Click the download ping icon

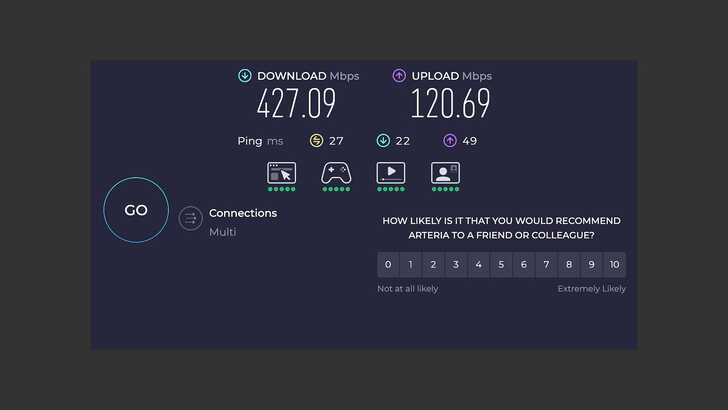point(382,141)
